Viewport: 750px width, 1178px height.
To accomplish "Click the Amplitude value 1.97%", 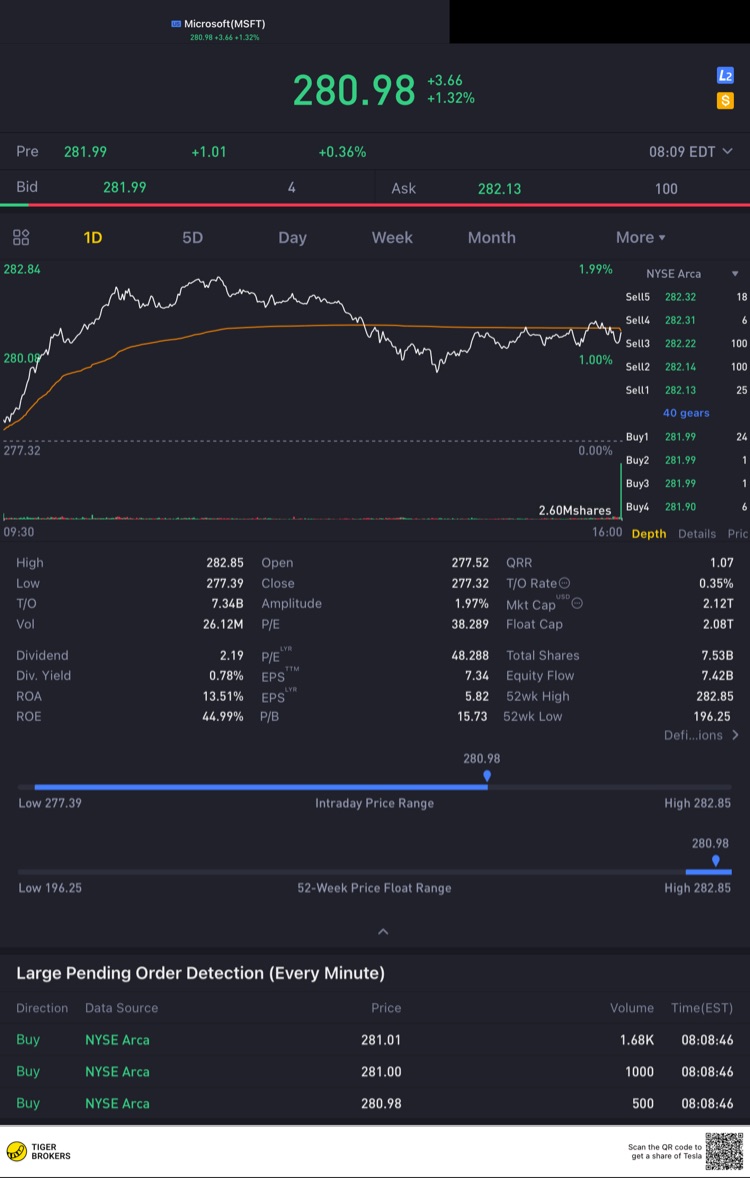I will [472, 603].
